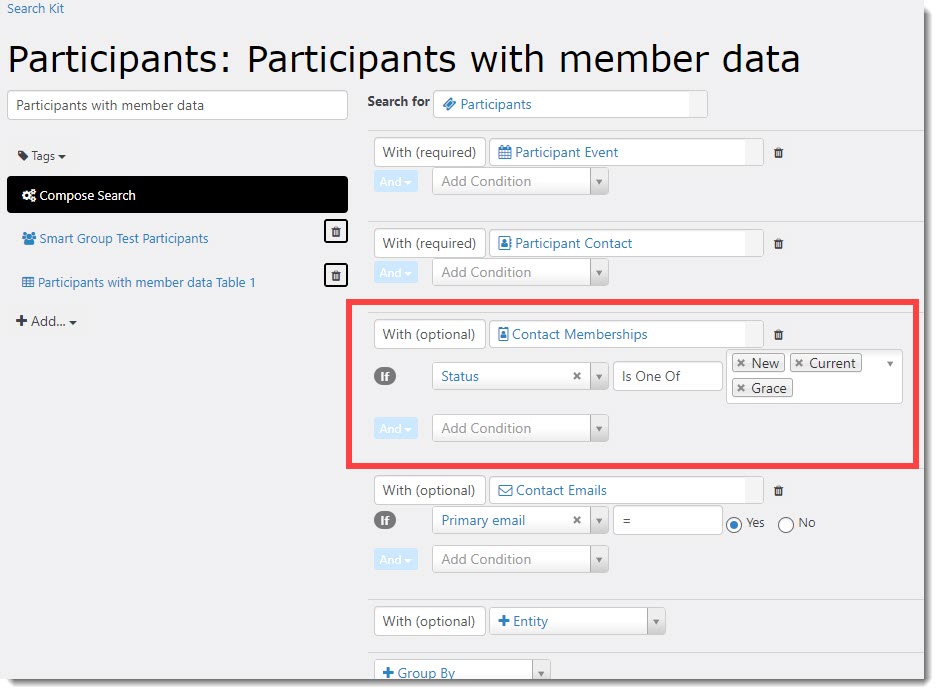Image resolution: width=939 pixels, height=694 pixels.
Task: Select the No radio button
Action: 786,525
